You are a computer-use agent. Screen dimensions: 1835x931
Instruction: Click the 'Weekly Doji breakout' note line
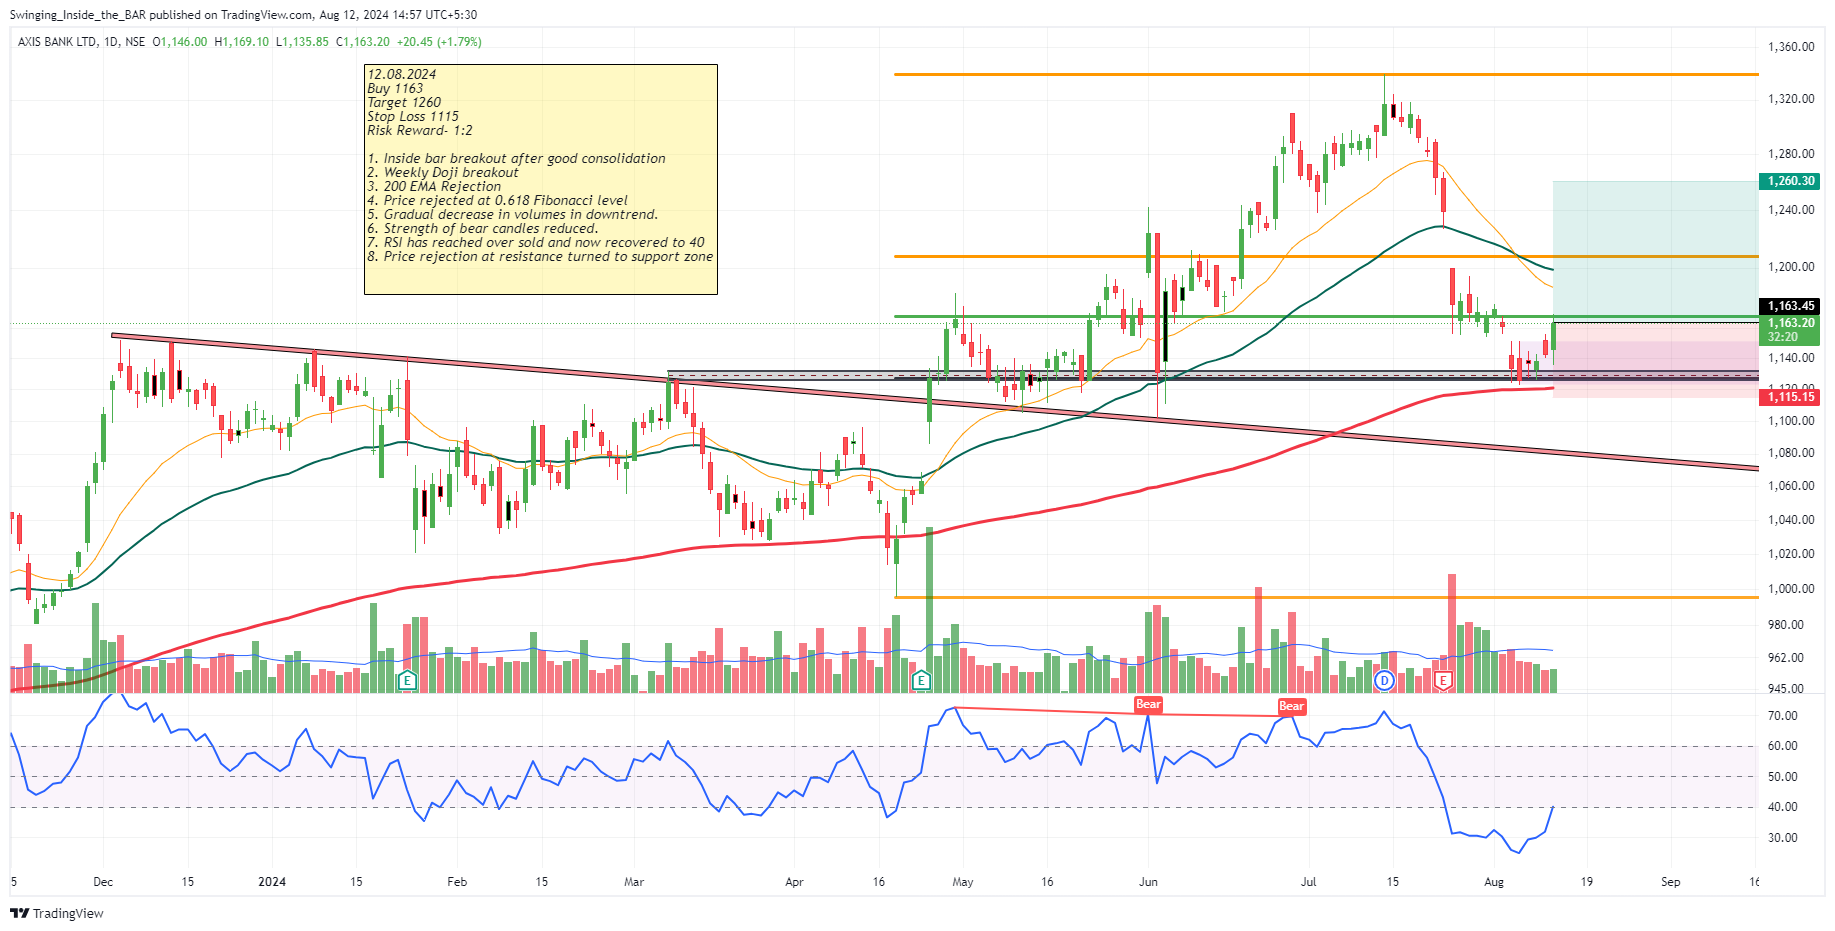coord(443,172)
